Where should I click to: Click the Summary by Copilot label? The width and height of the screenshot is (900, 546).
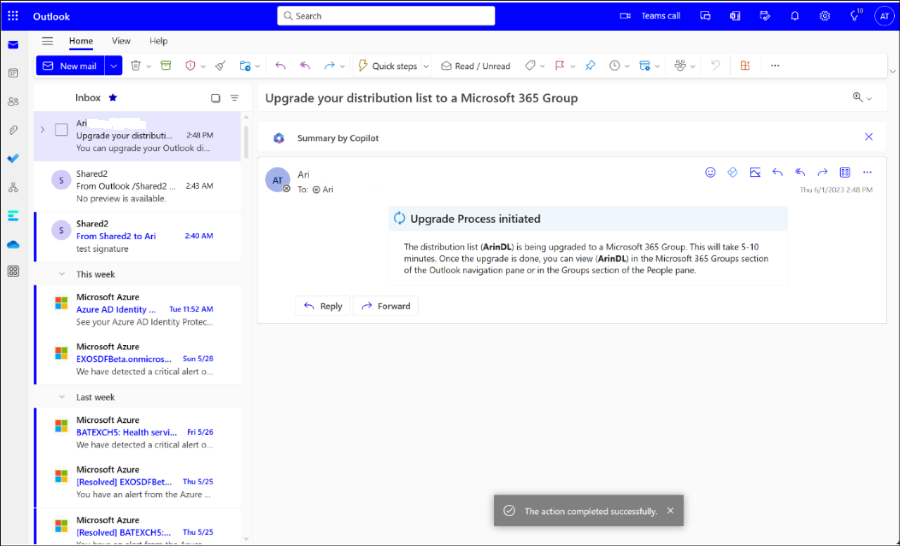click(338, 138)
